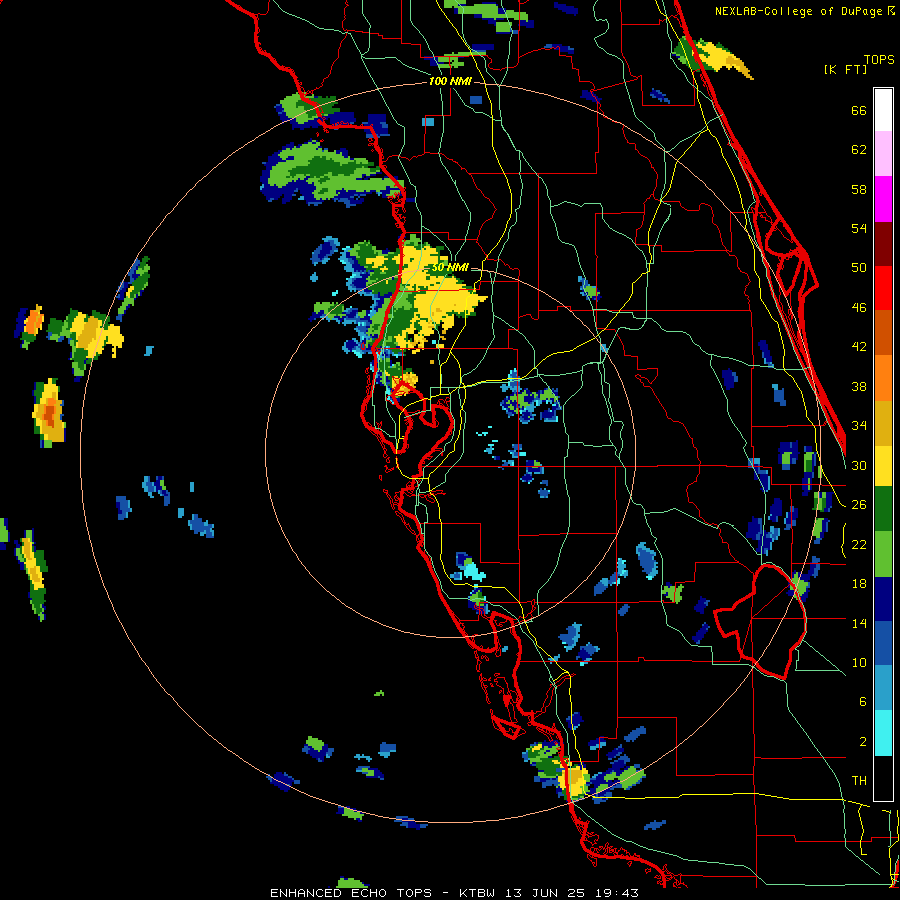900x900 pixels.
Task: Click the white swatch in TOPS legend
Action: pos(883,110)
